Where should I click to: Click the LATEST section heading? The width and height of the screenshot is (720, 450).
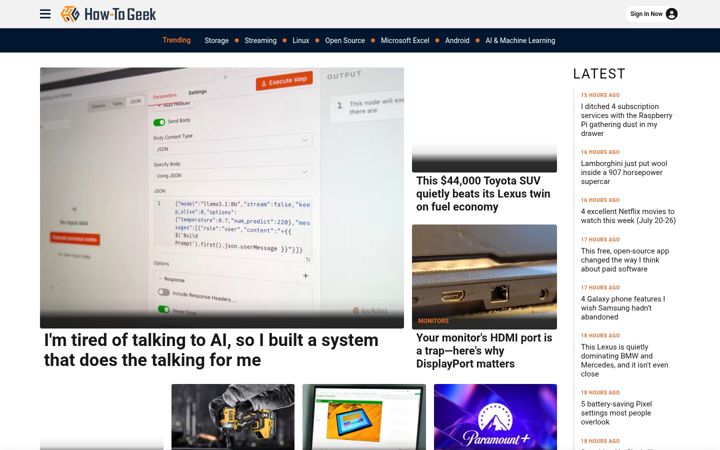[599, 74]
